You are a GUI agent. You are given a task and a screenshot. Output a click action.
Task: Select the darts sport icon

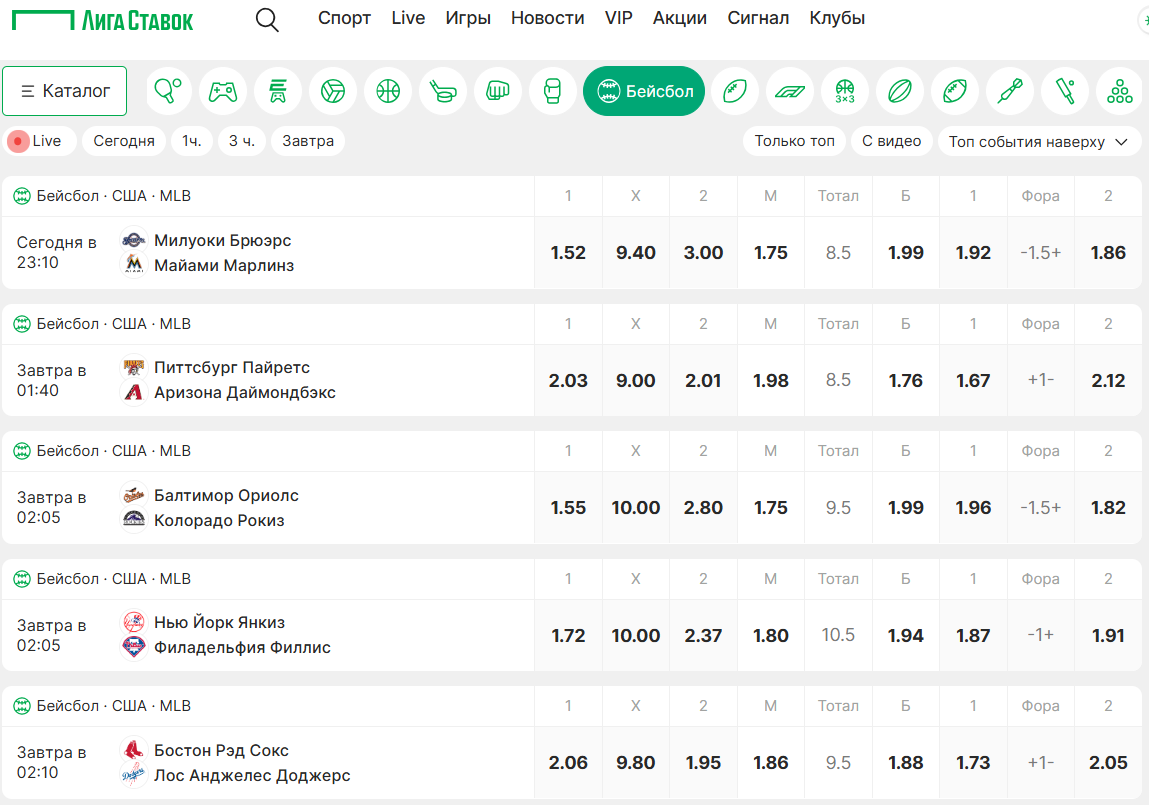[1010, 91]
